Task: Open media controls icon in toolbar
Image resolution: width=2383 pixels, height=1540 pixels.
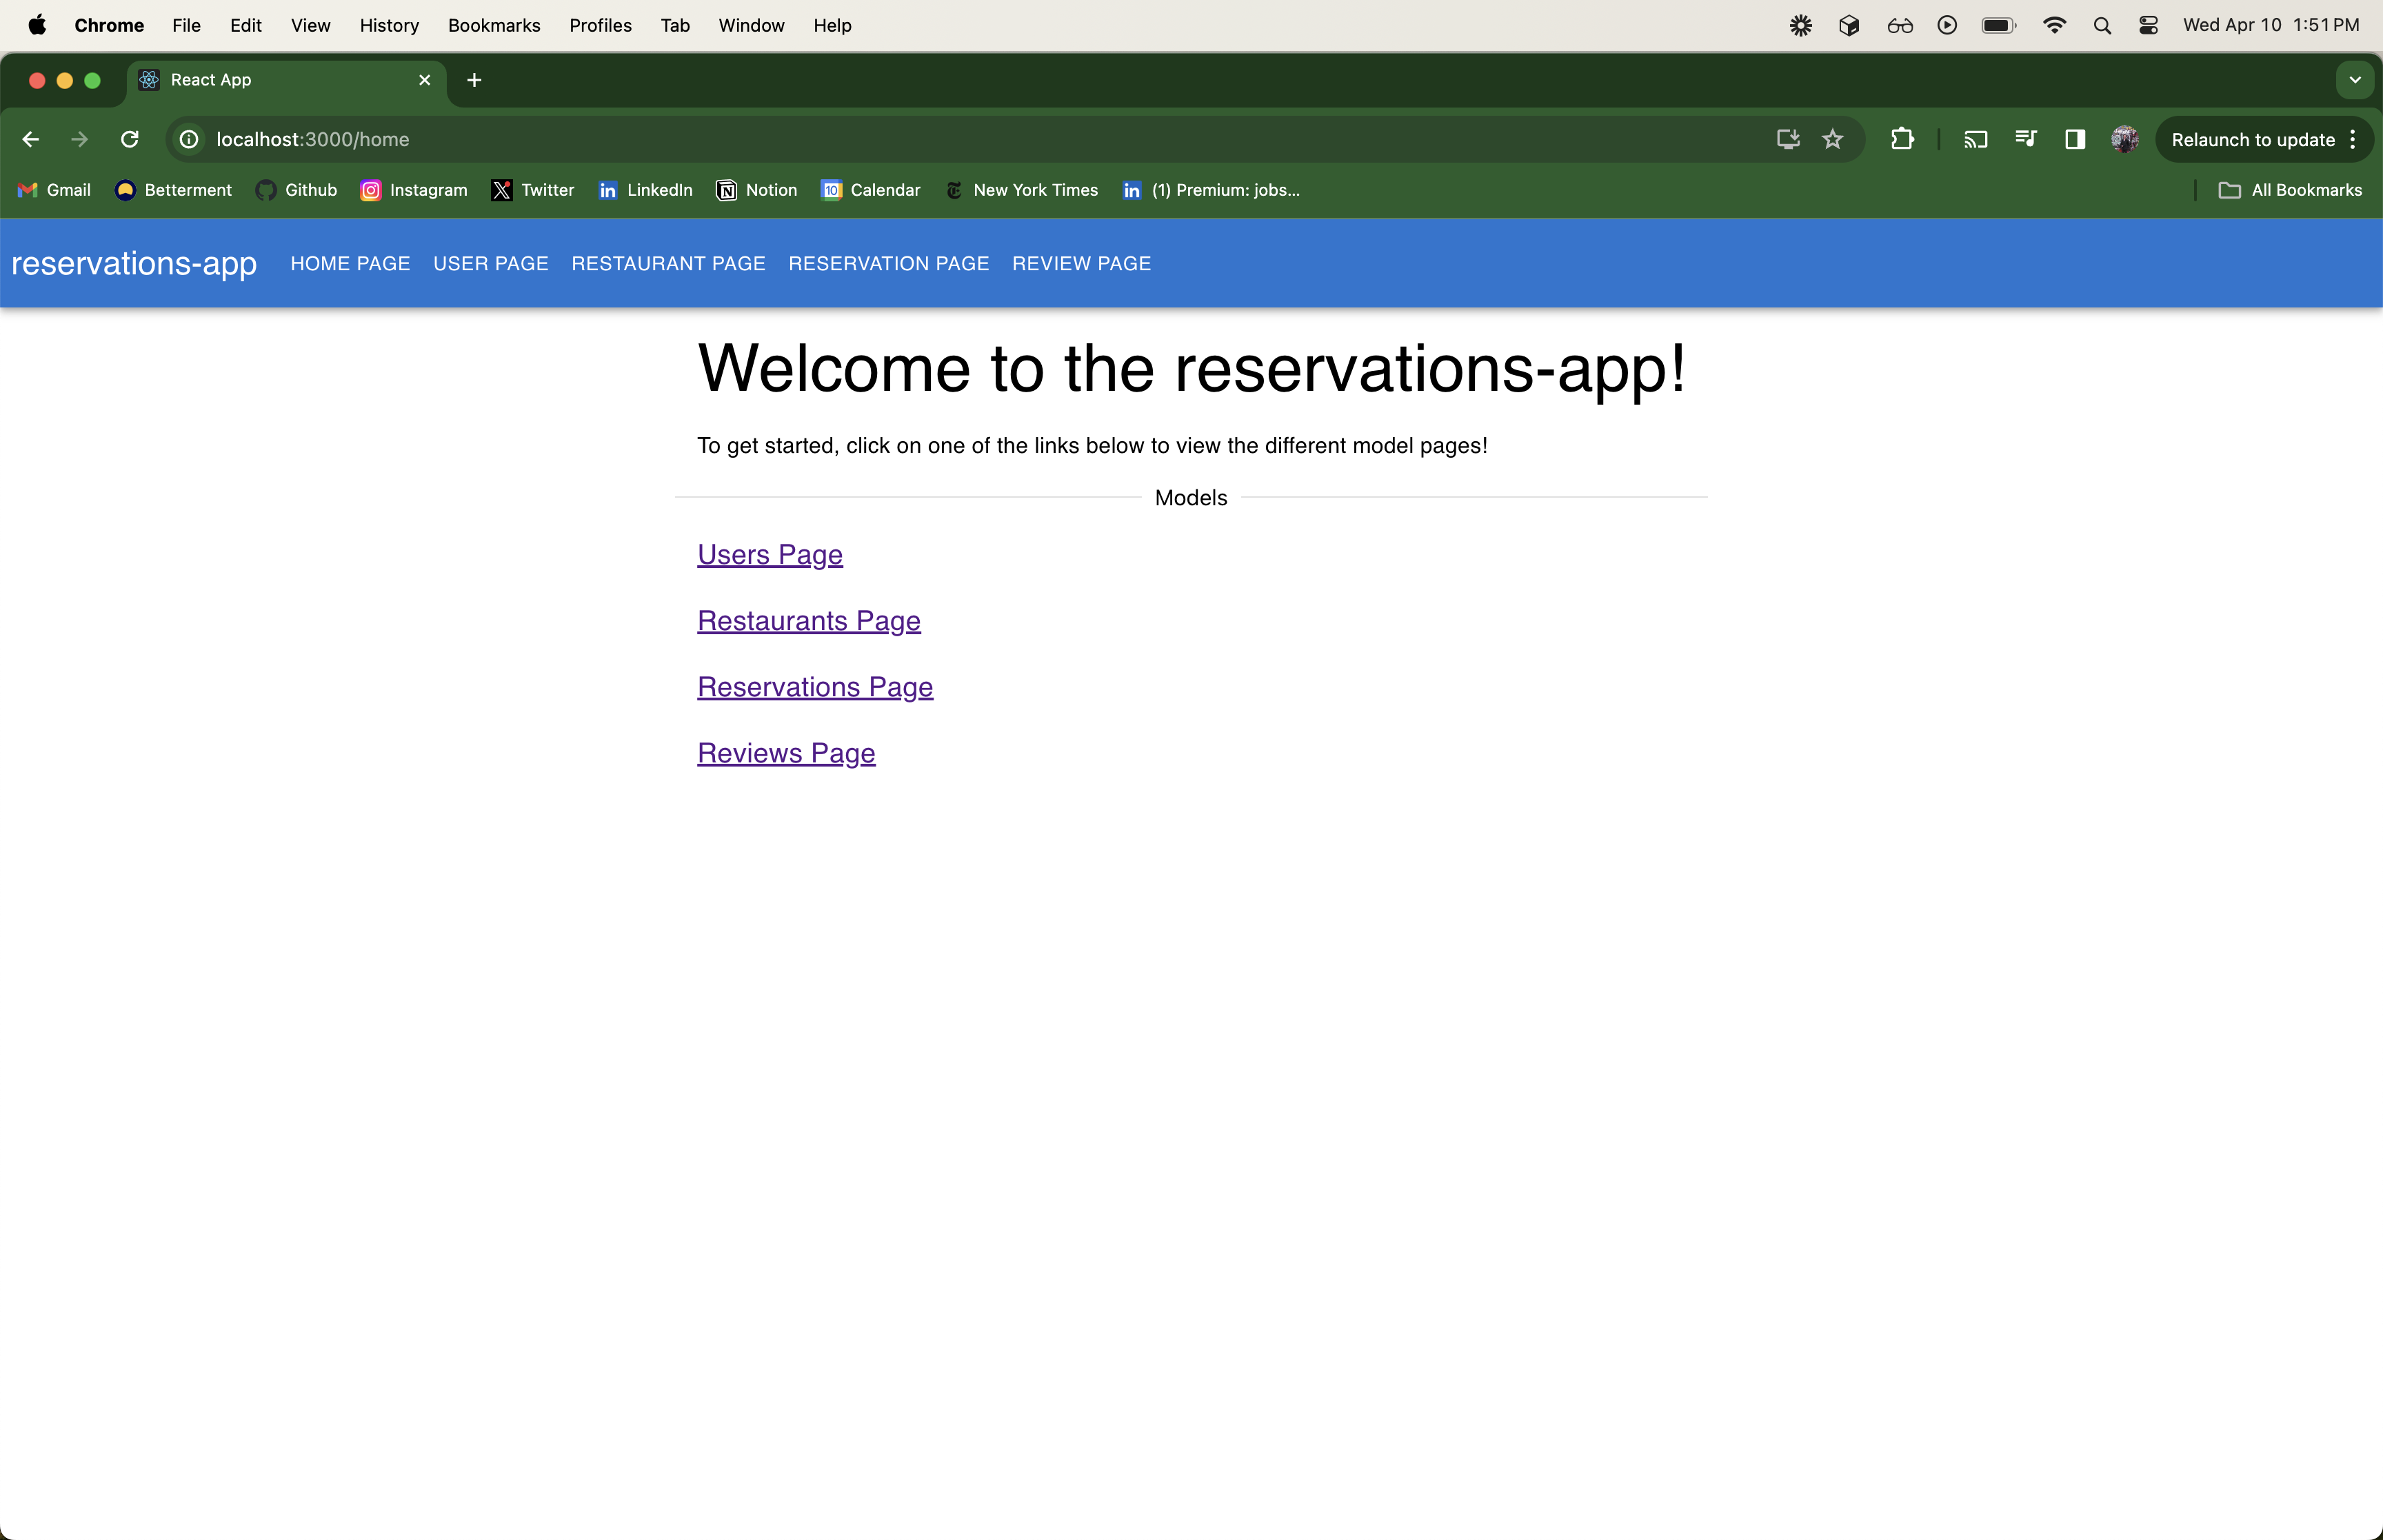Action: (2026, 139)
